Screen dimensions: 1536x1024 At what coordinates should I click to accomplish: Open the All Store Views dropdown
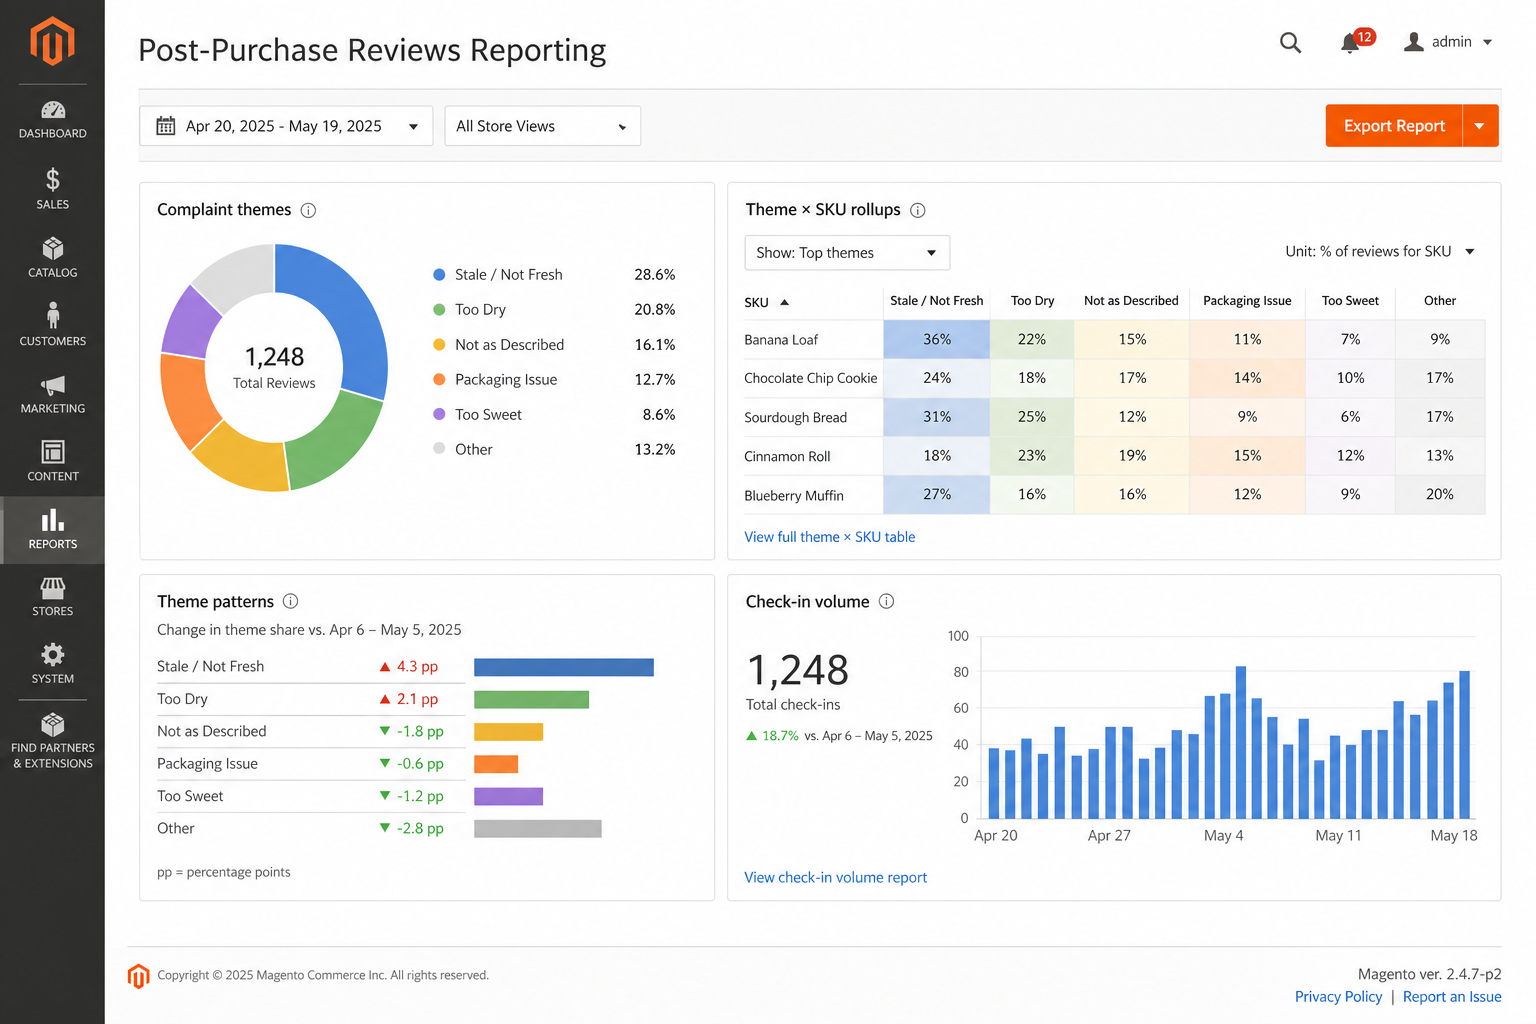point(542,126)
